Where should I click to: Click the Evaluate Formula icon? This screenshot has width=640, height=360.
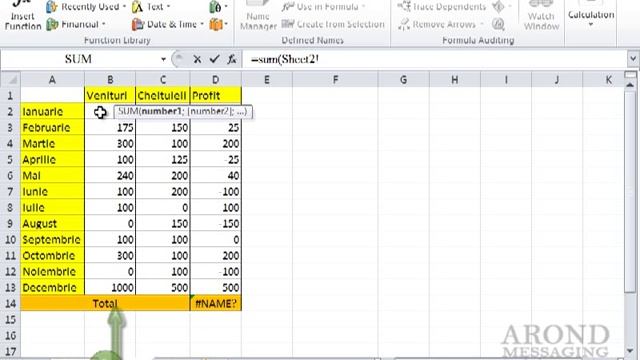point(498,24)
